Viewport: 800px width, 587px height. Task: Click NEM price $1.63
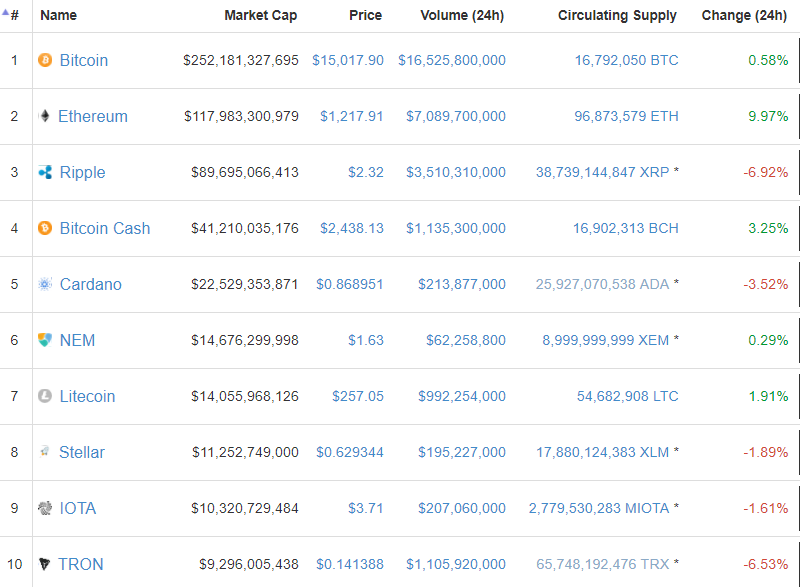(366, 340)
